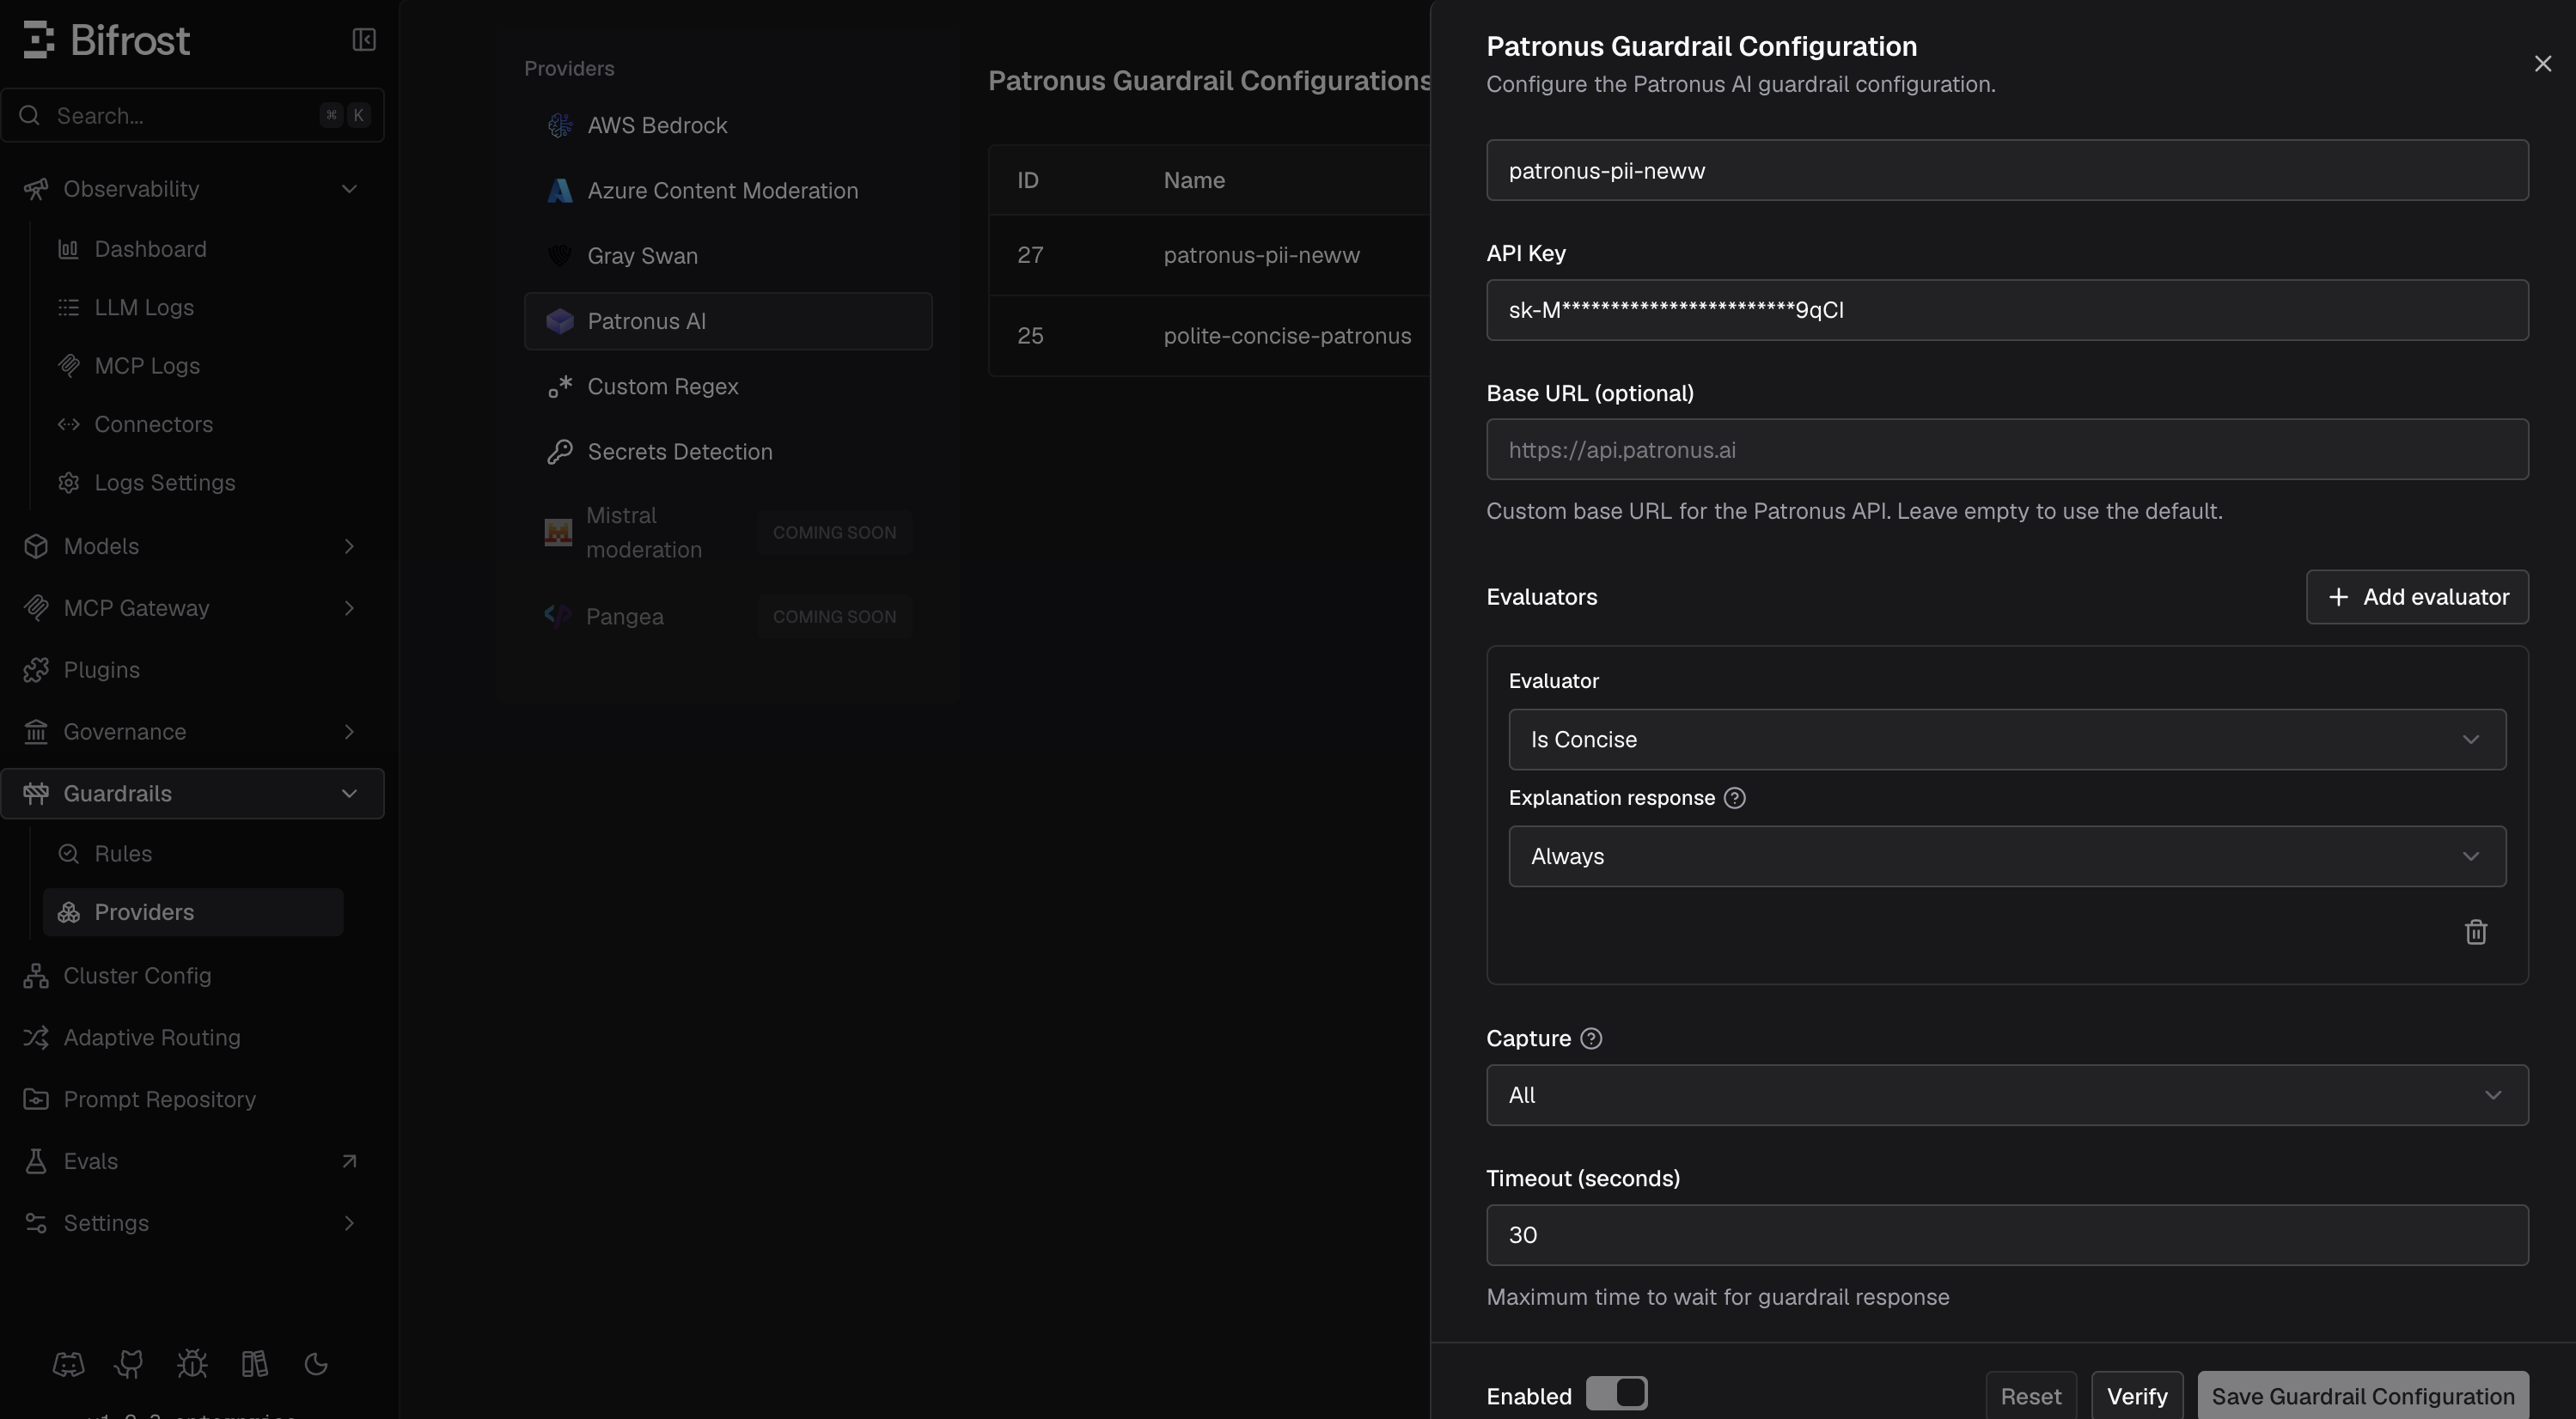Show Capture help tooltip icon
The width and height of the screenshot is (2576, 1419).
1591,1039
